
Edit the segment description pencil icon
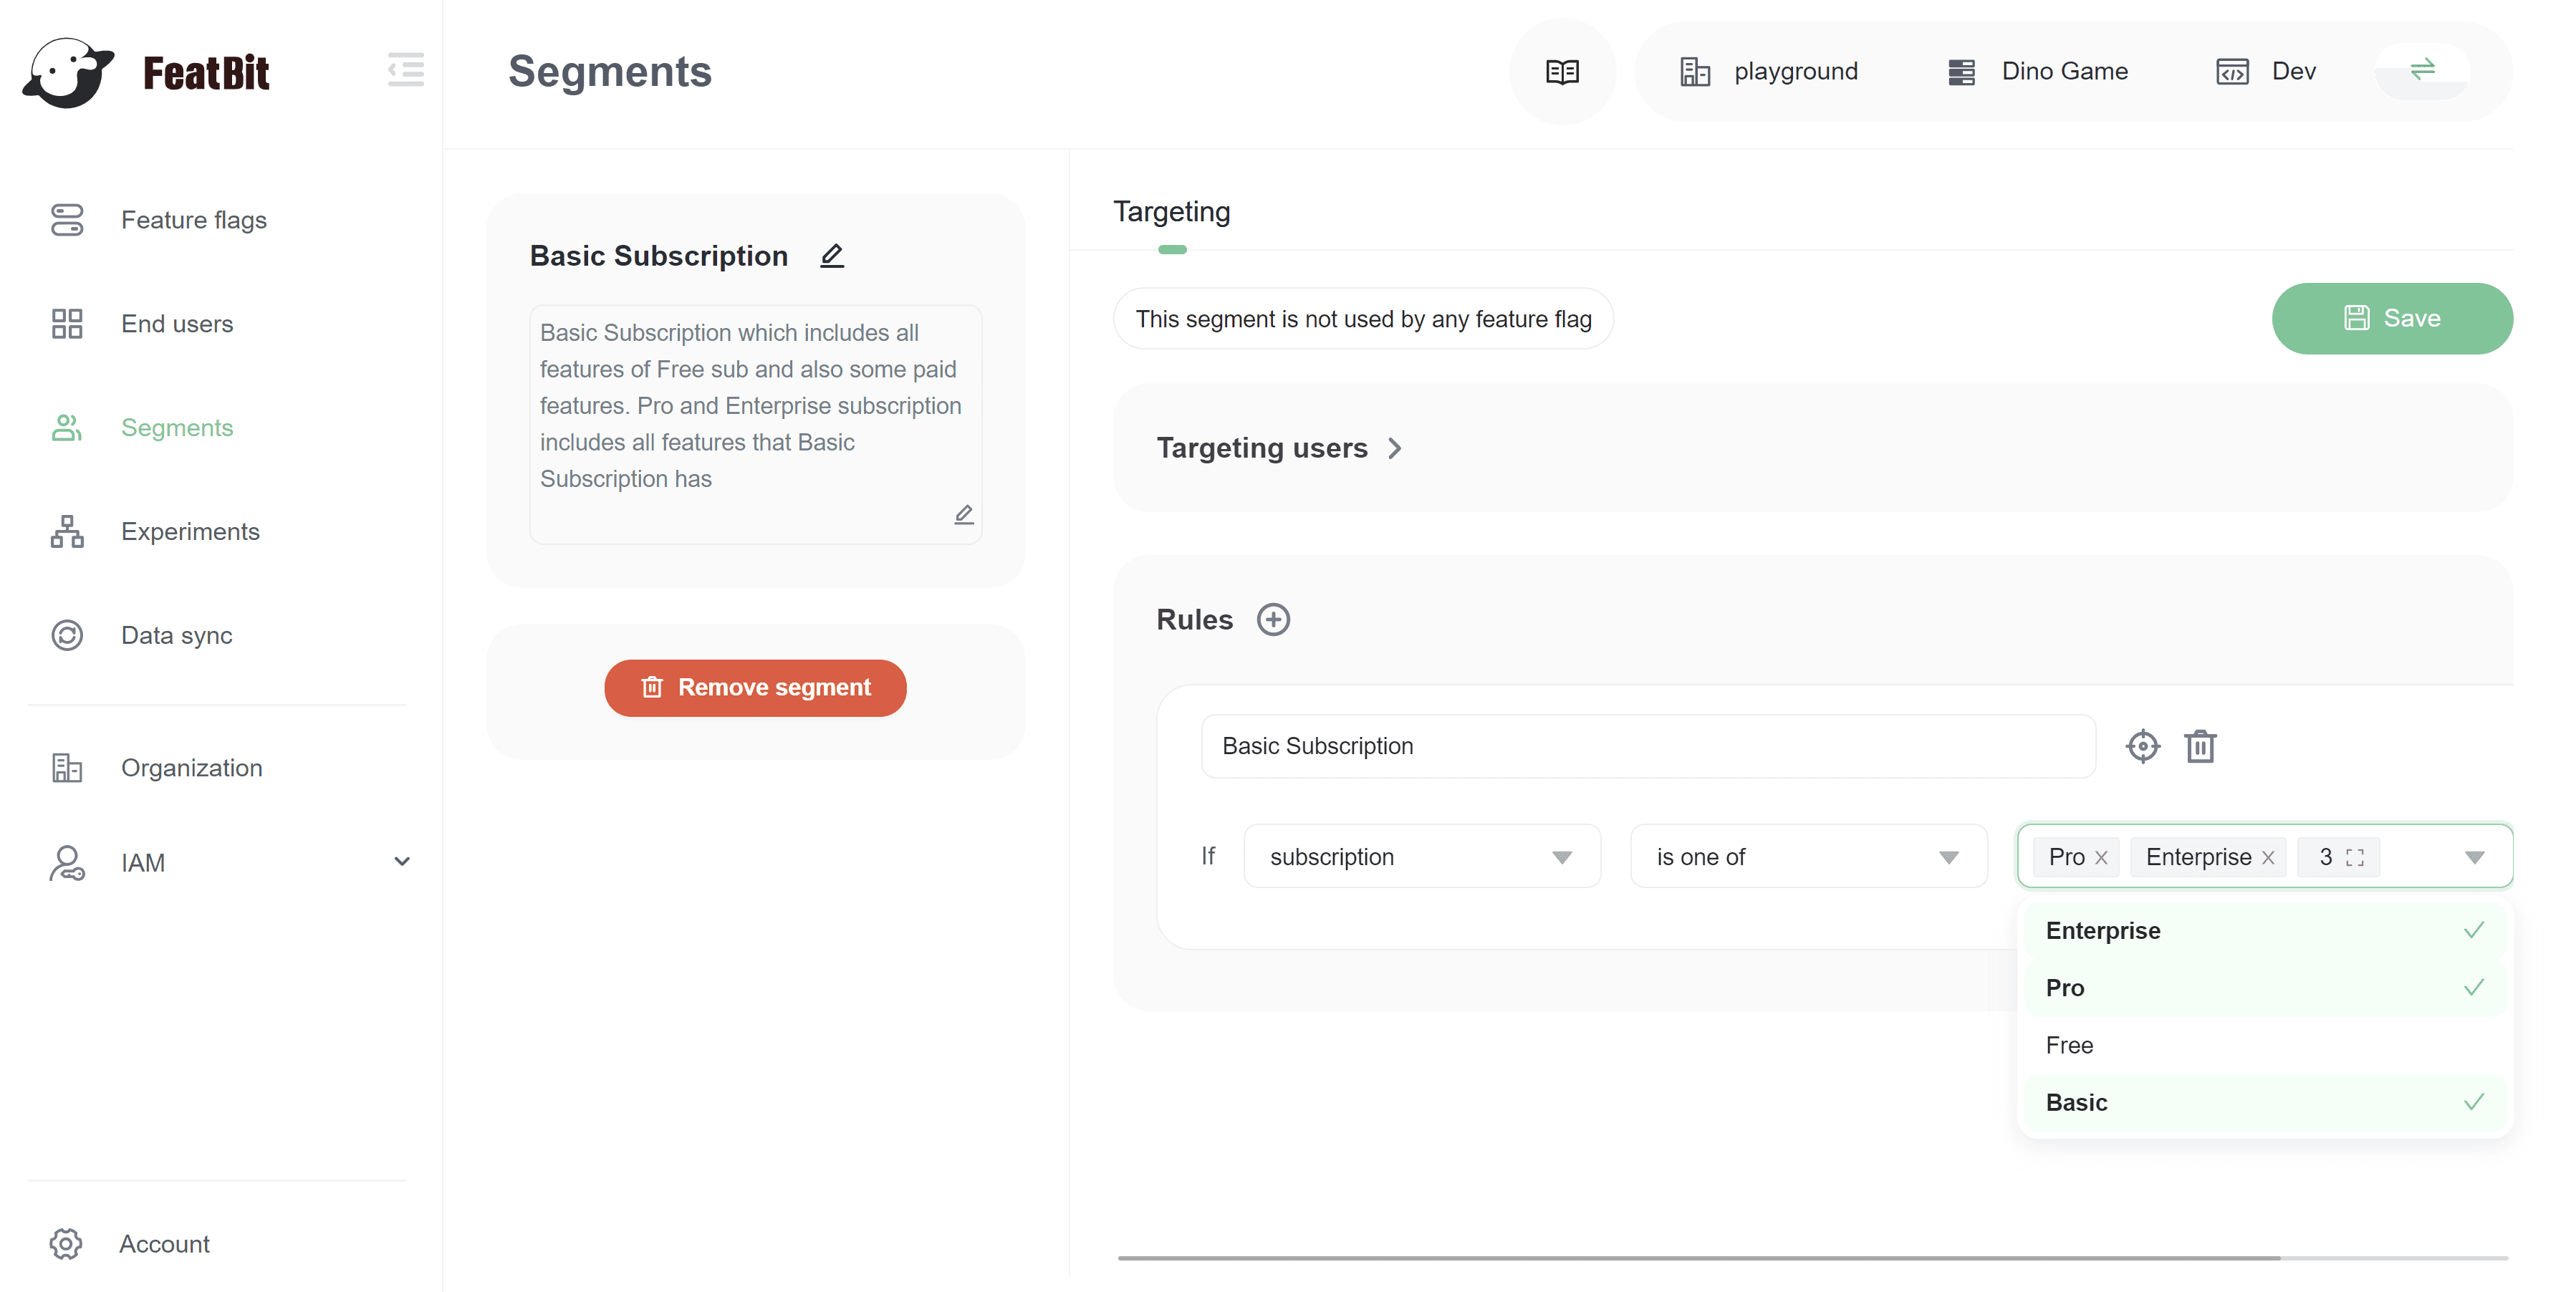tap(963, 514)
